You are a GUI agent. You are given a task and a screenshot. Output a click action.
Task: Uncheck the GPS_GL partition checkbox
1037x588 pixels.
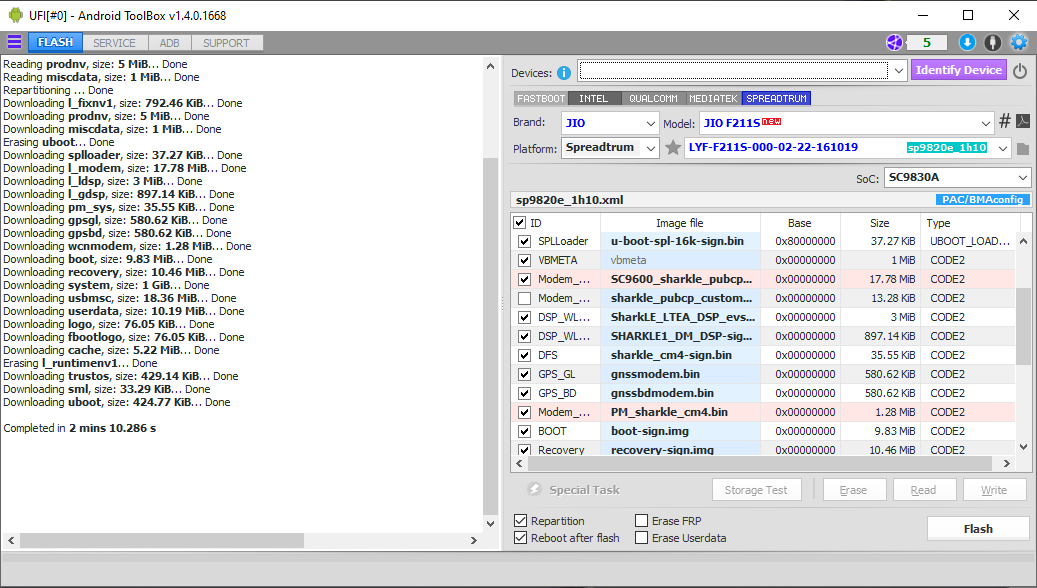[x=524, y=374]
